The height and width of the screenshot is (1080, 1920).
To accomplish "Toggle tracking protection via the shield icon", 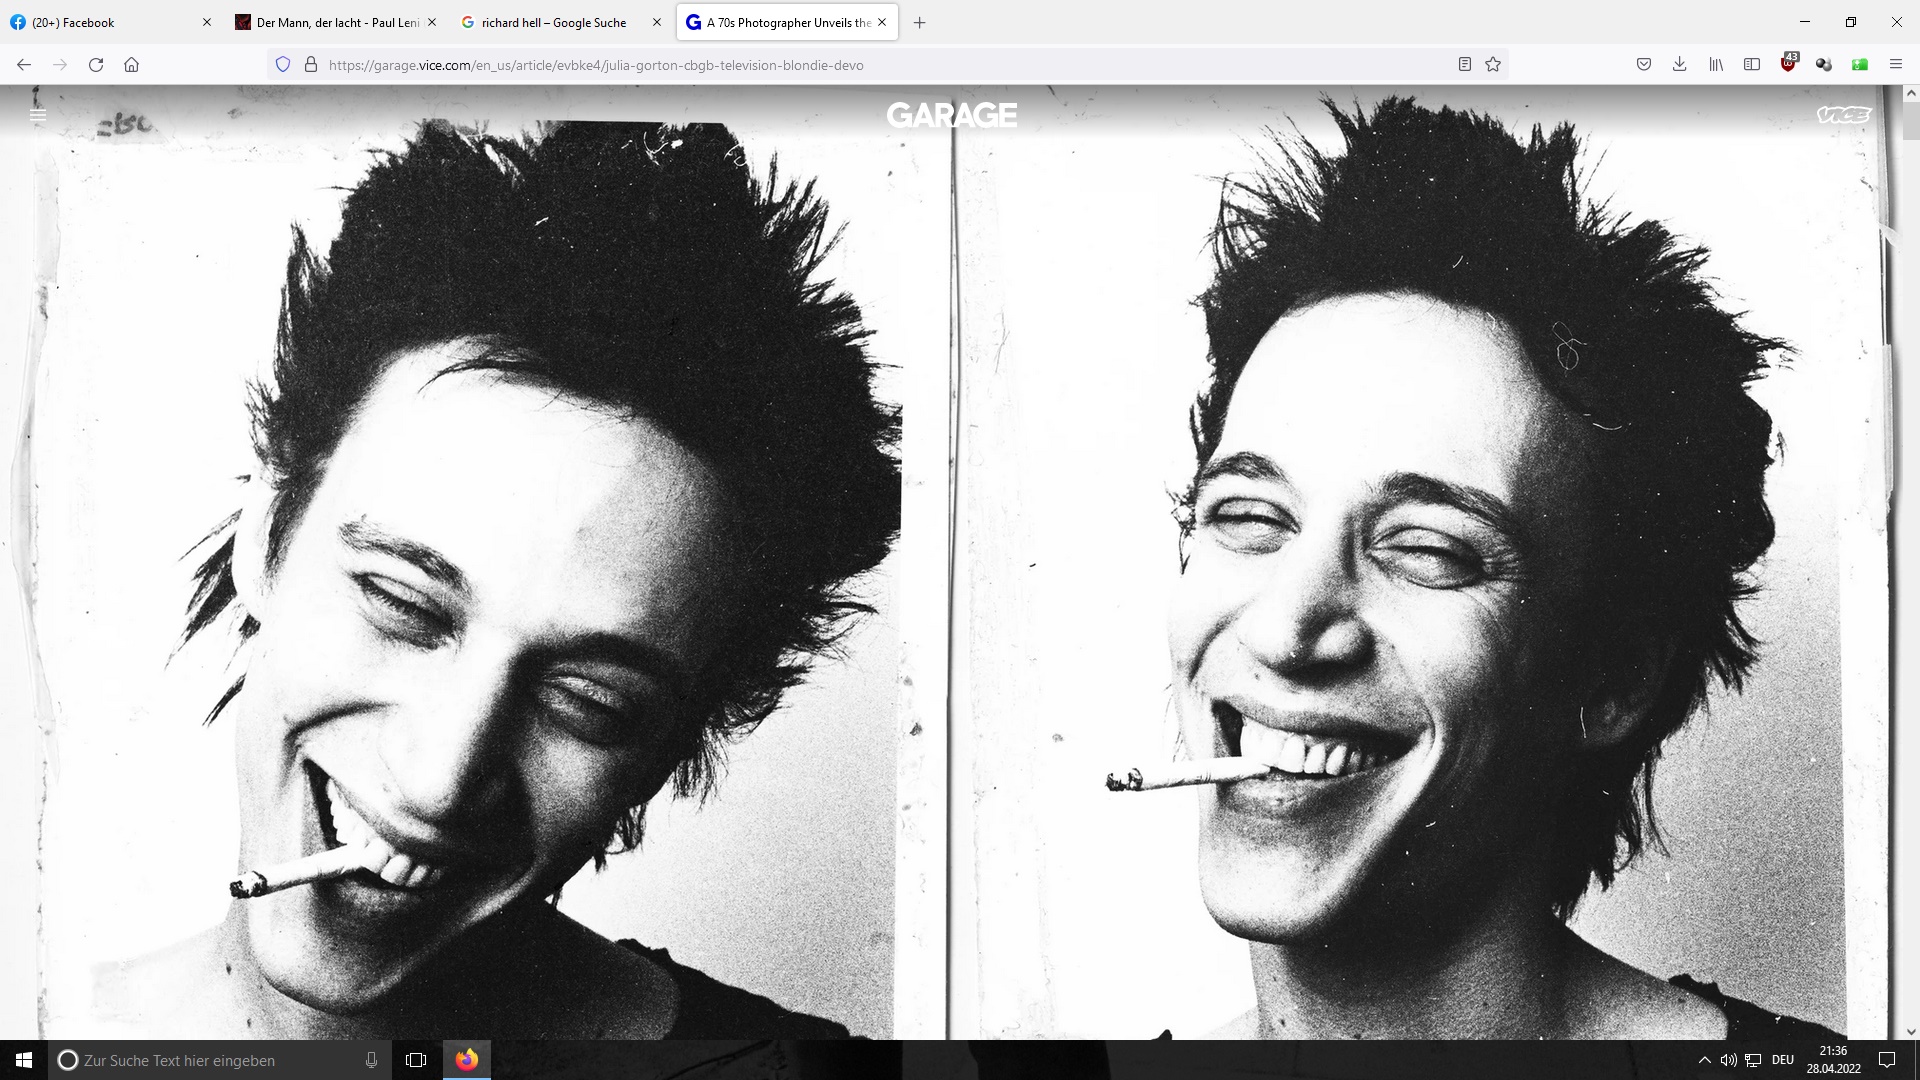I will [283, 63].
